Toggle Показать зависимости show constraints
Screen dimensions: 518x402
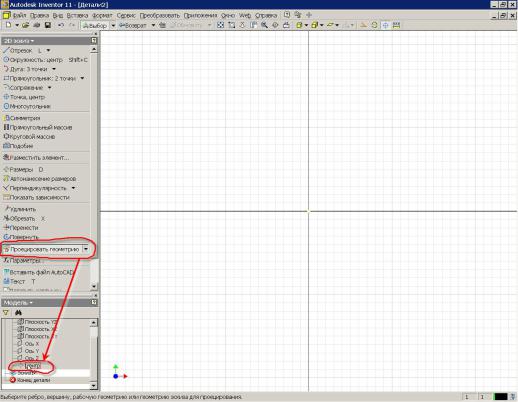click(x=36, y=197)
